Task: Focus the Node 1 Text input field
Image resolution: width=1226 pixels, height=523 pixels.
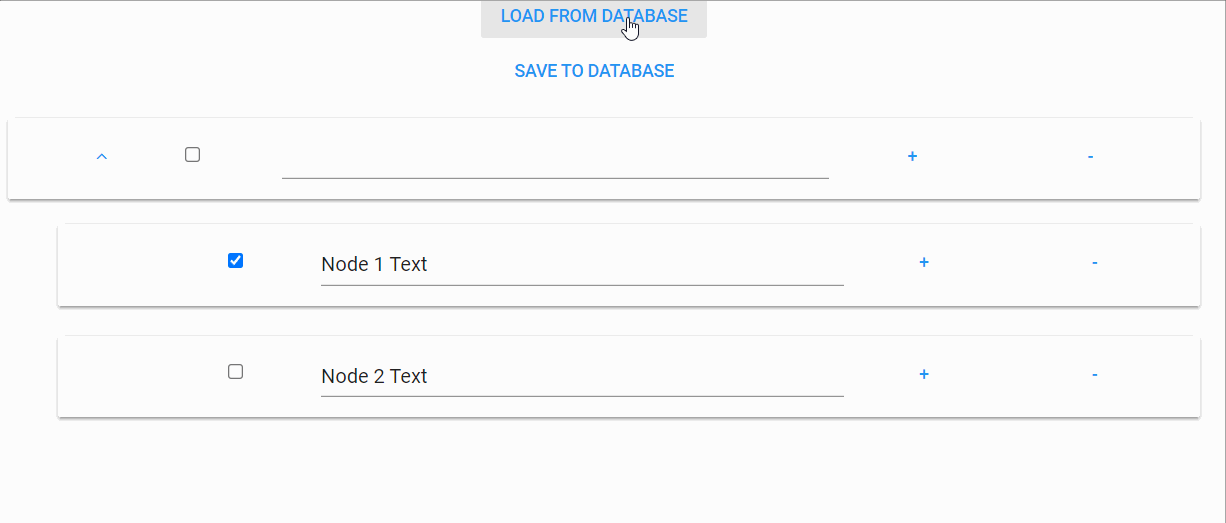Action: pos(582,265)
